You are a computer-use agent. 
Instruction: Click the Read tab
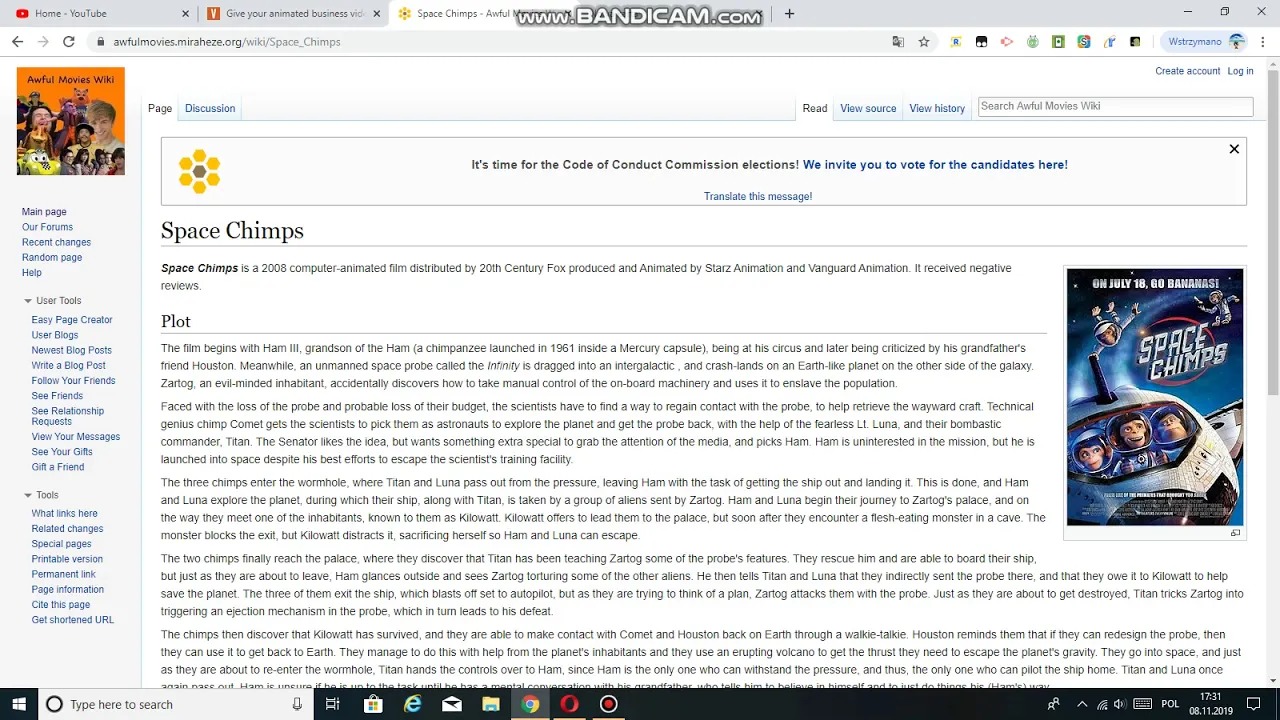pos(815,108)
